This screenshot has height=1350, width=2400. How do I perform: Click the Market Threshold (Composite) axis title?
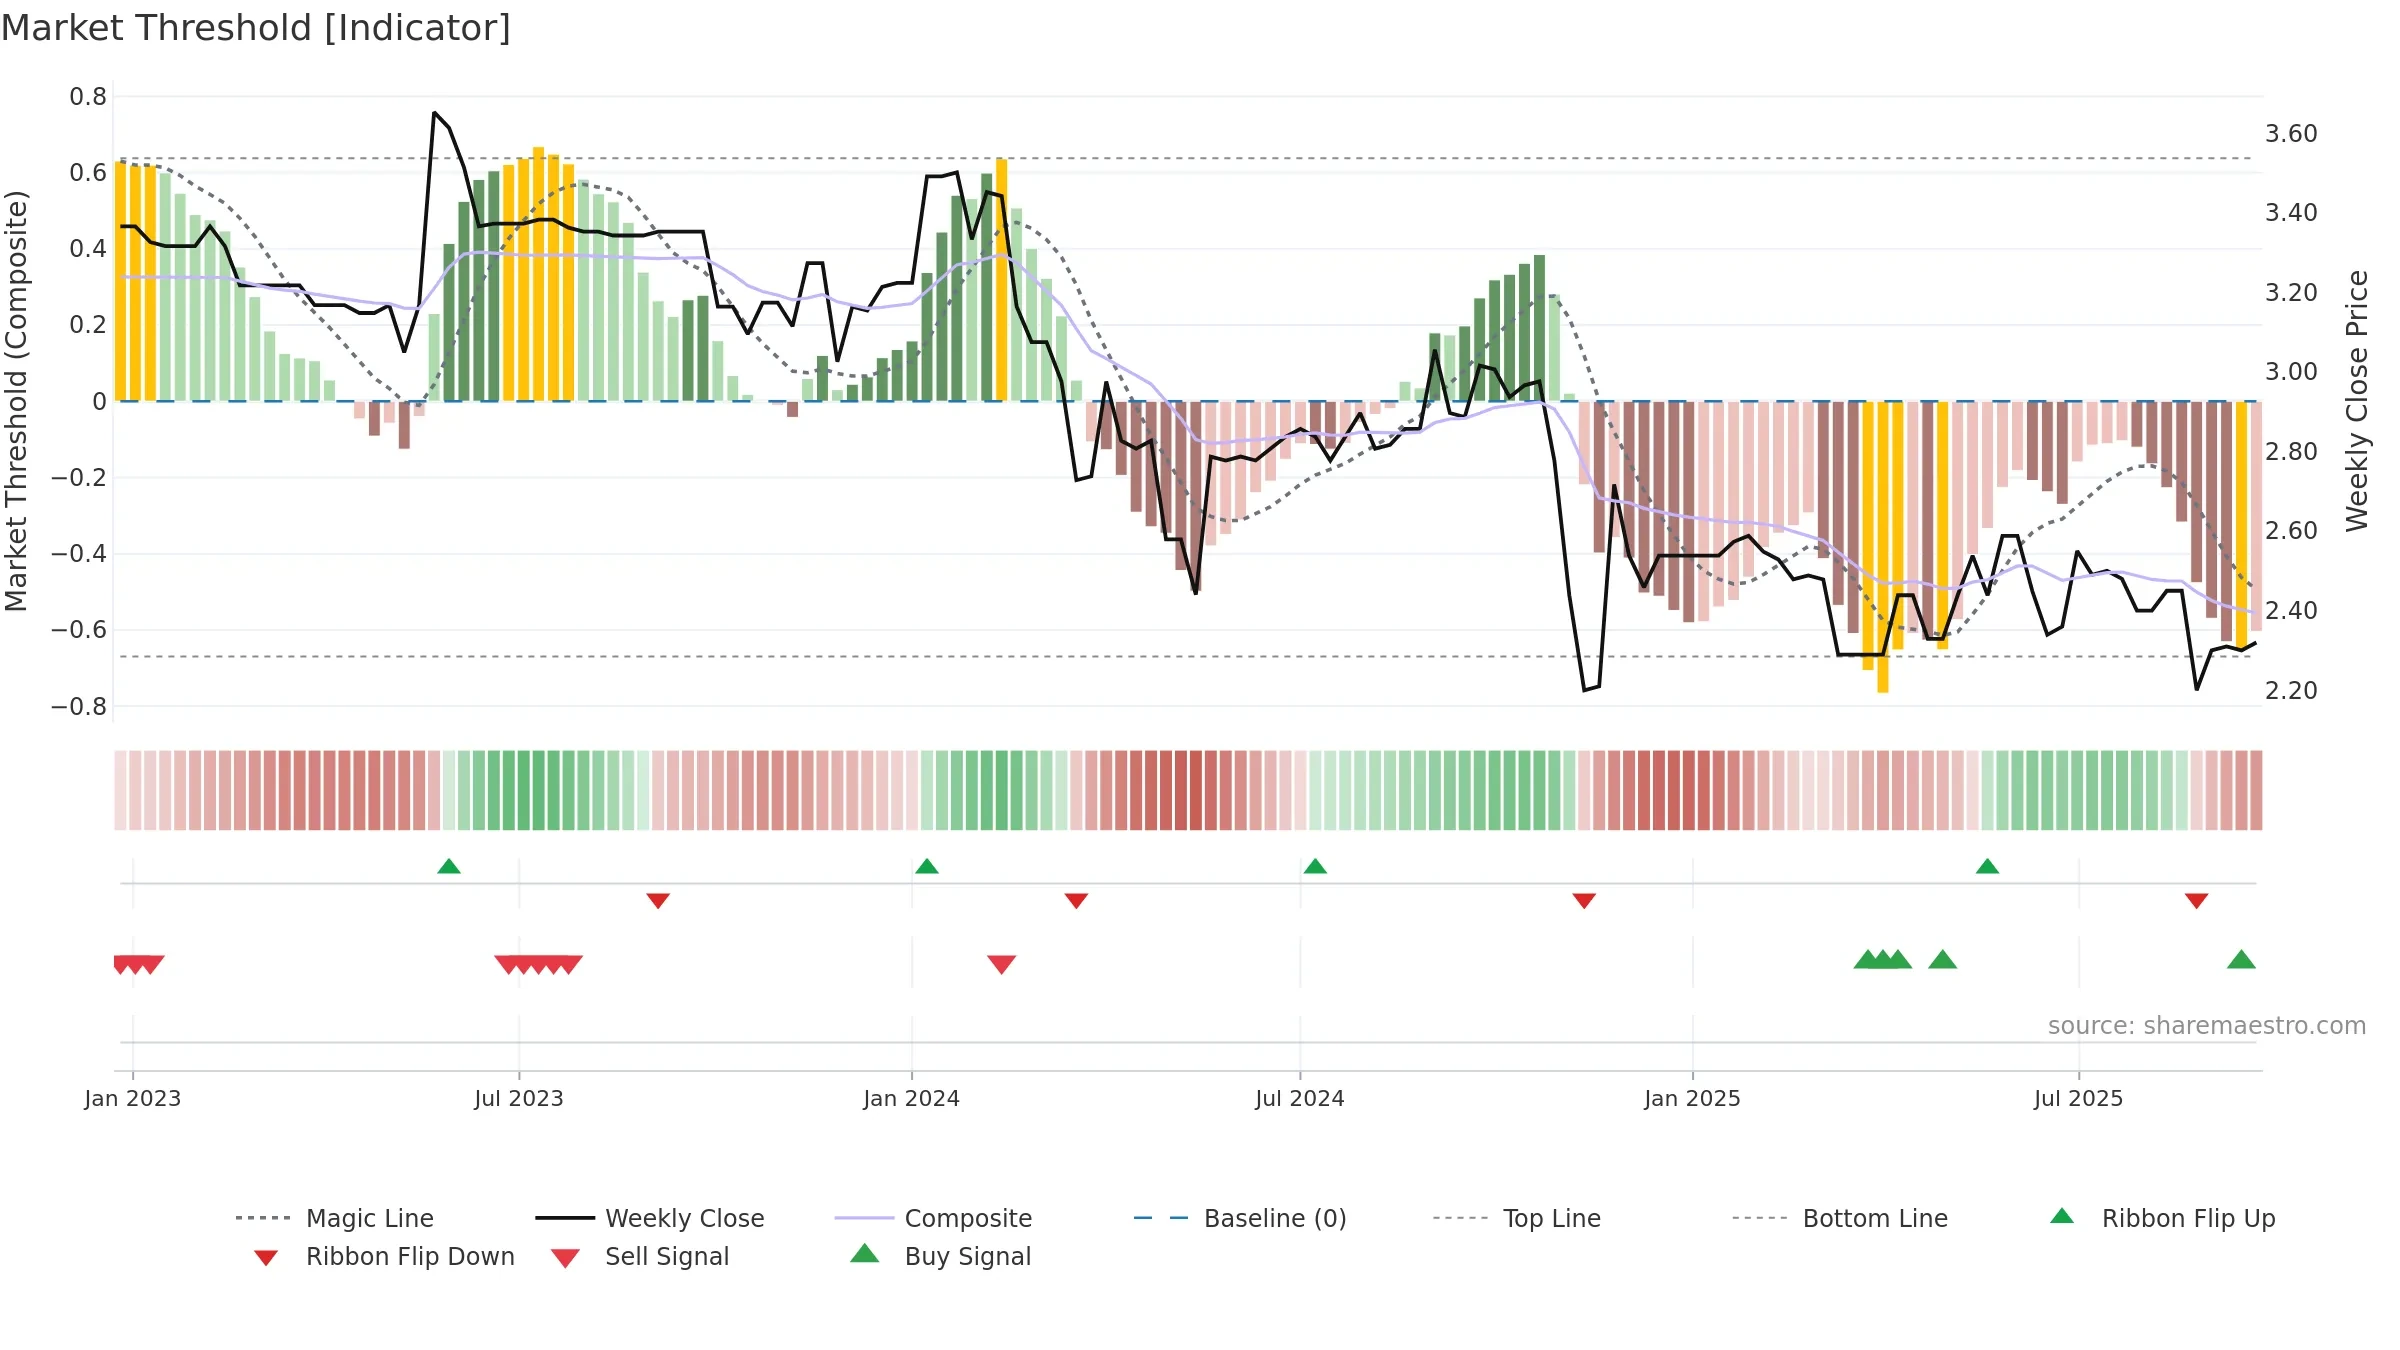[x=16, y=401]
